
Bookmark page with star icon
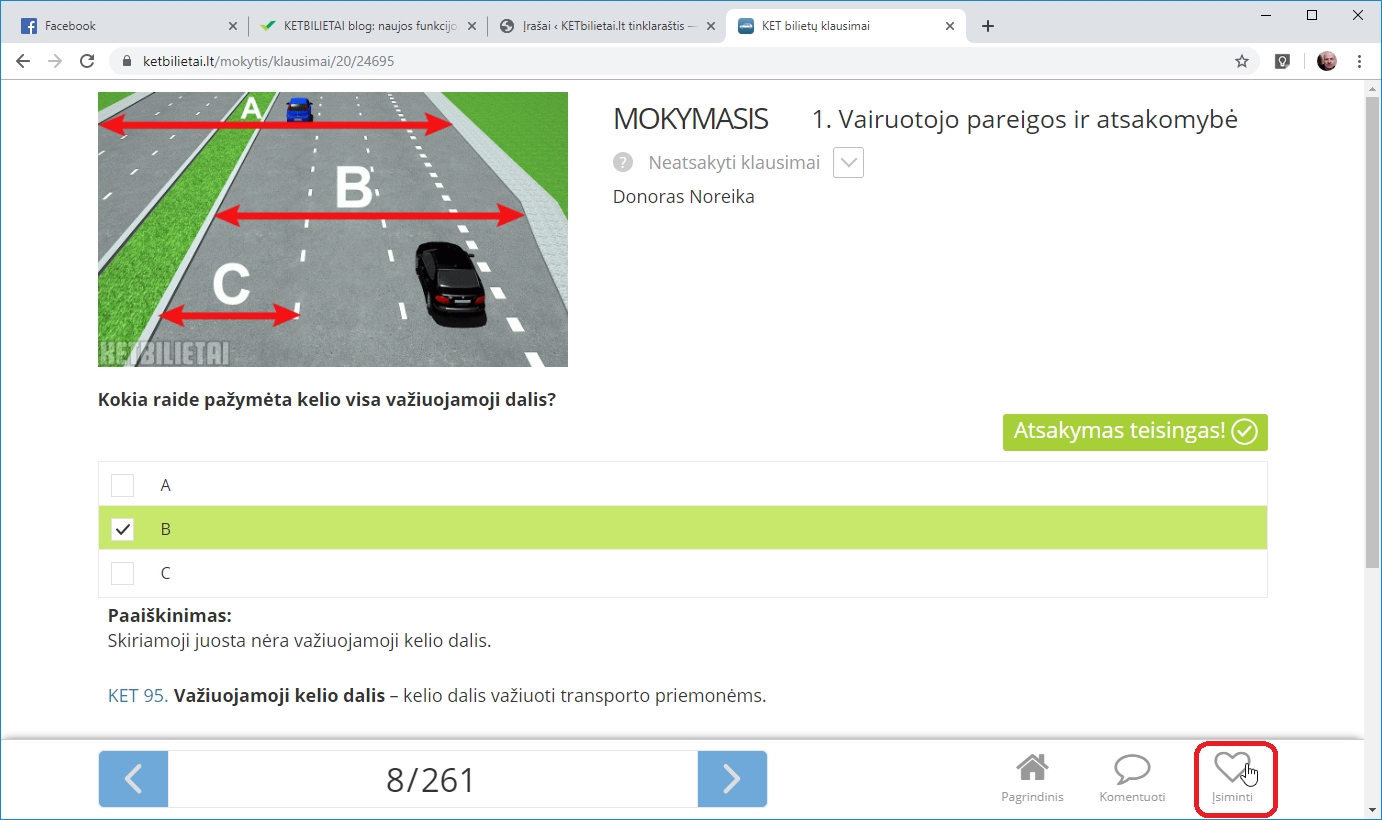click(1242, 61)
